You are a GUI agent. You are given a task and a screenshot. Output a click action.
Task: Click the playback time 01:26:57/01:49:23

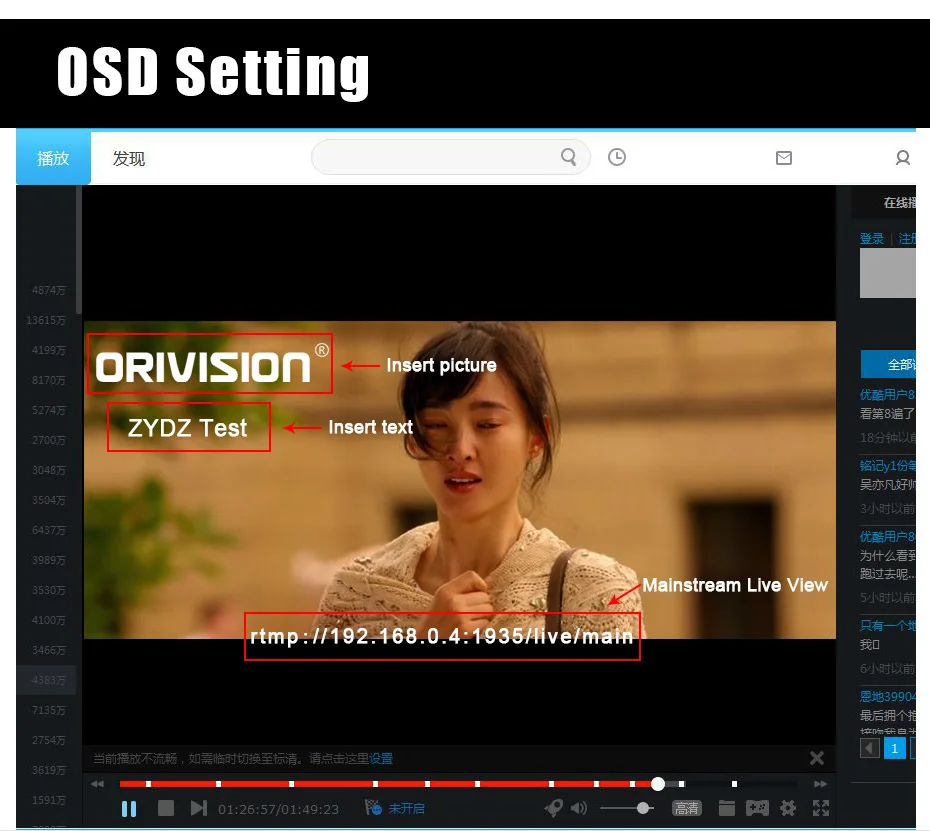click(x=278, y=809)
